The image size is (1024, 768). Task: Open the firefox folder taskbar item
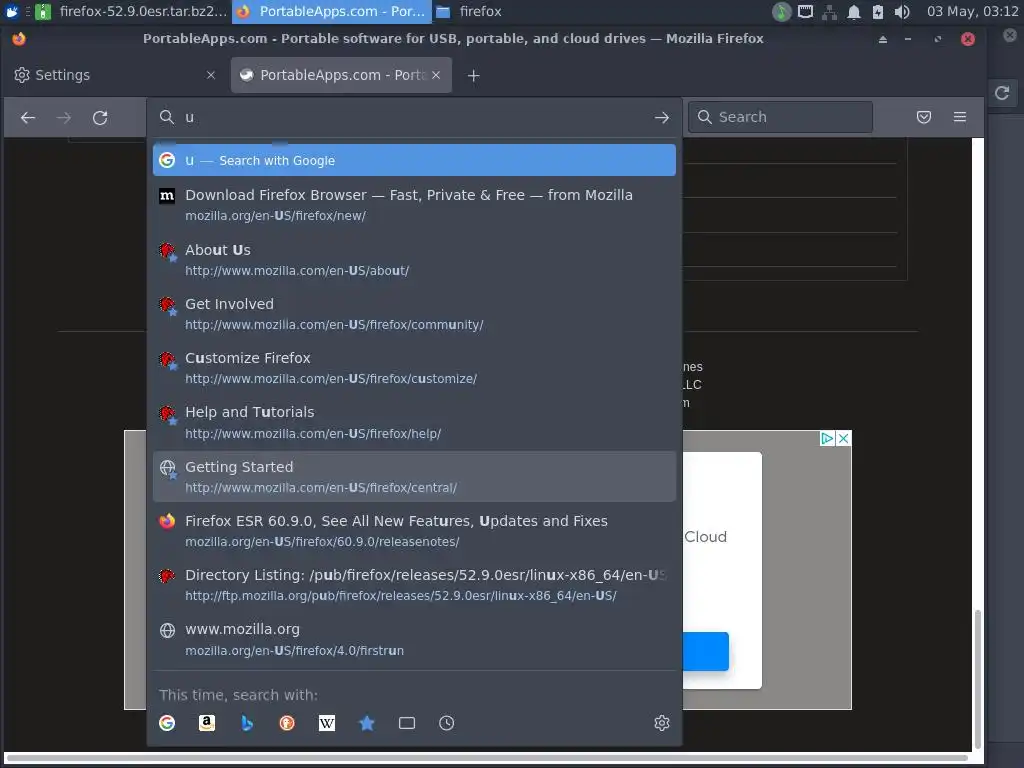pos(470,11)
